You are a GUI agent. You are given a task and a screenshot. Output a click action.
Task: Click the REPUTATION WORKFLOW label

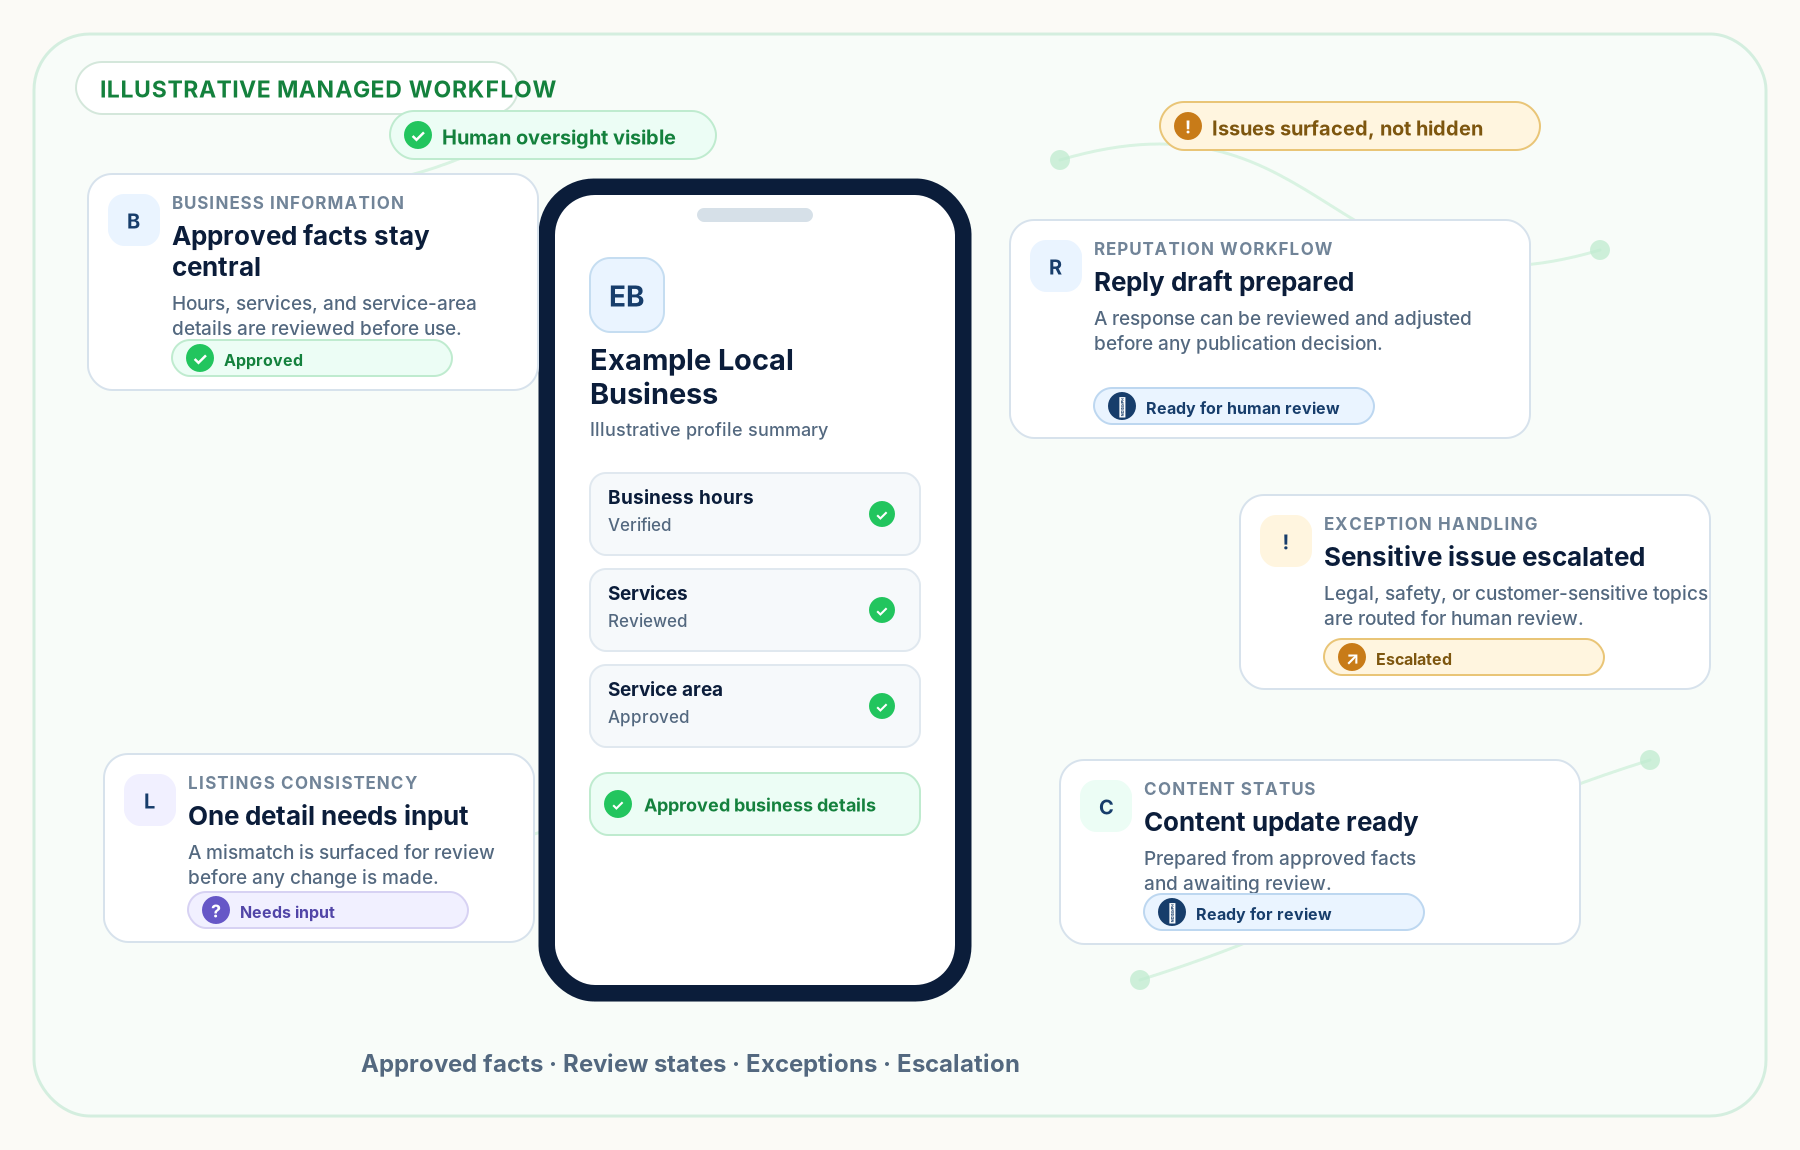1213,249
